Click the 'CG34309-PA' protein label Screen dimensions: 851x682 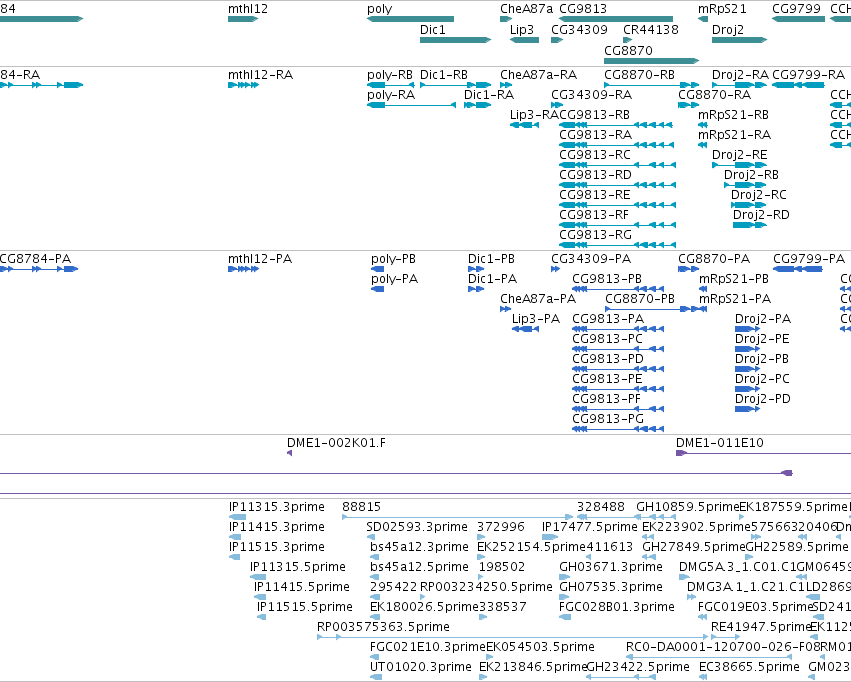591,259
